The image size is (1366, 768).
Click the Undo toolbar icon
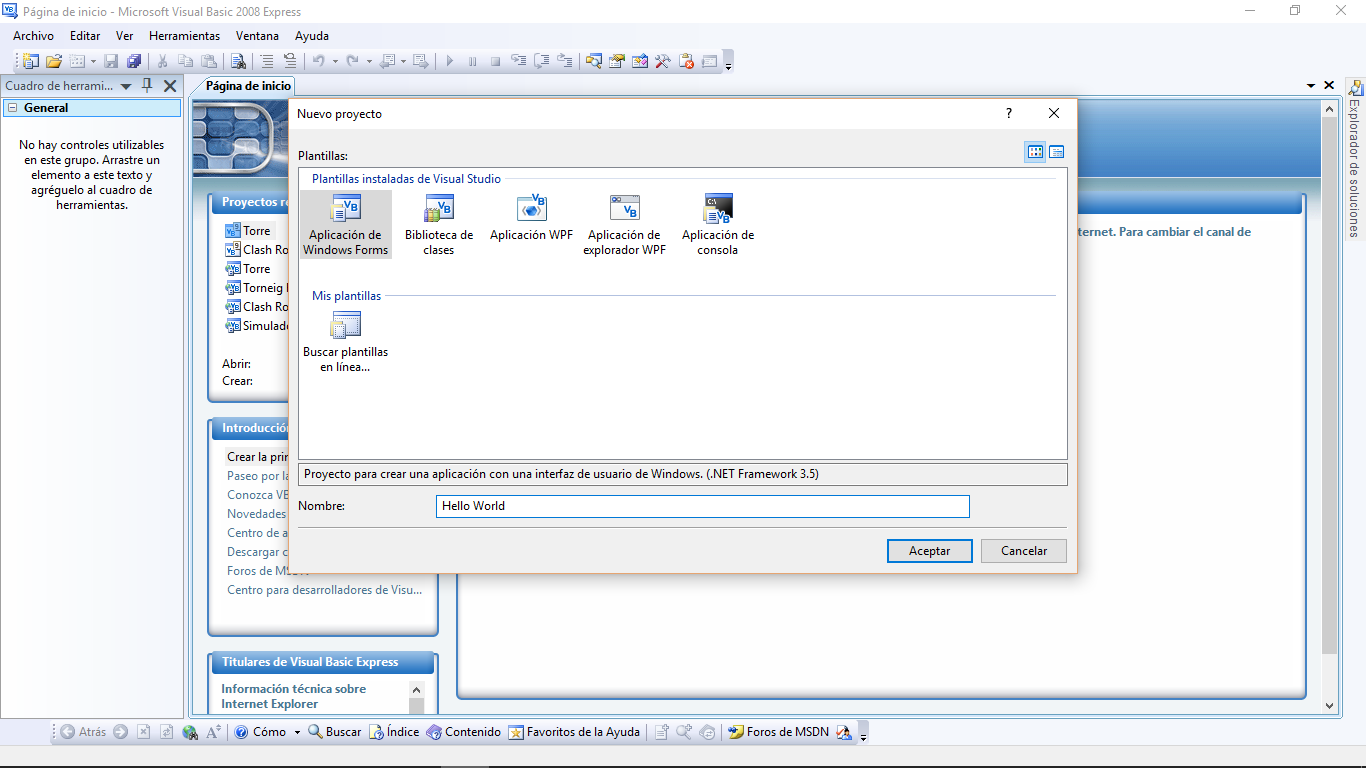(x=318, y=61)
